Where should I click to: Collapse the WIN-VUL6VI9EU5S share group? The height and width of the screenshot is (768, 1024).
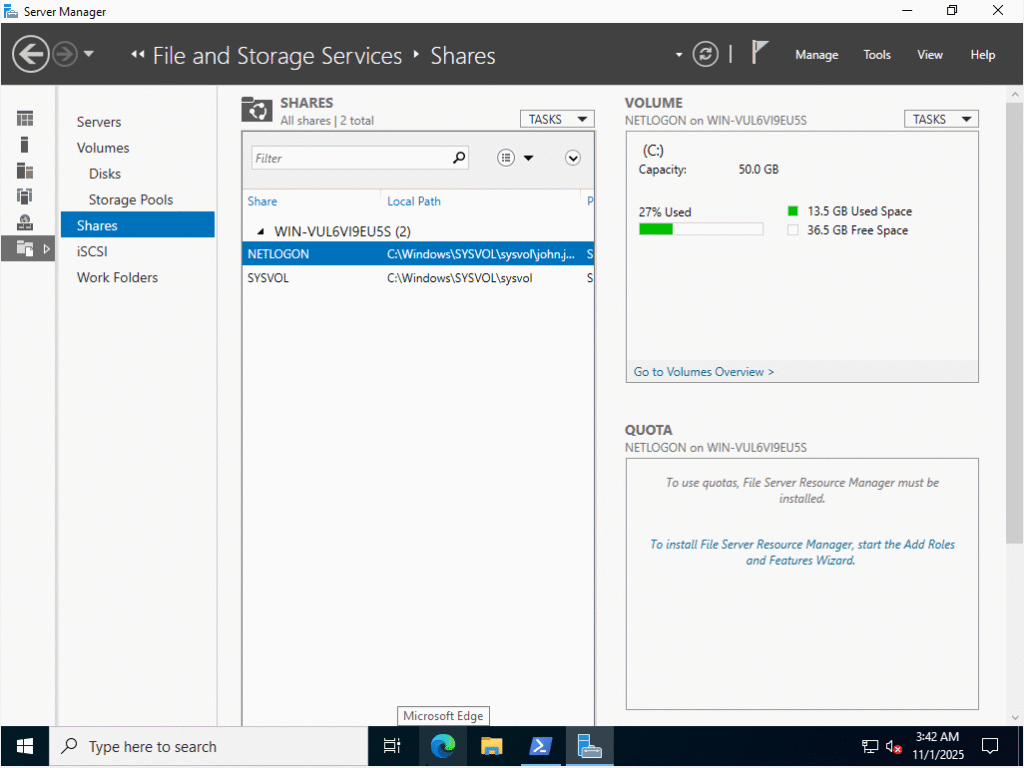pyautogui.click(x=261, y=231)
